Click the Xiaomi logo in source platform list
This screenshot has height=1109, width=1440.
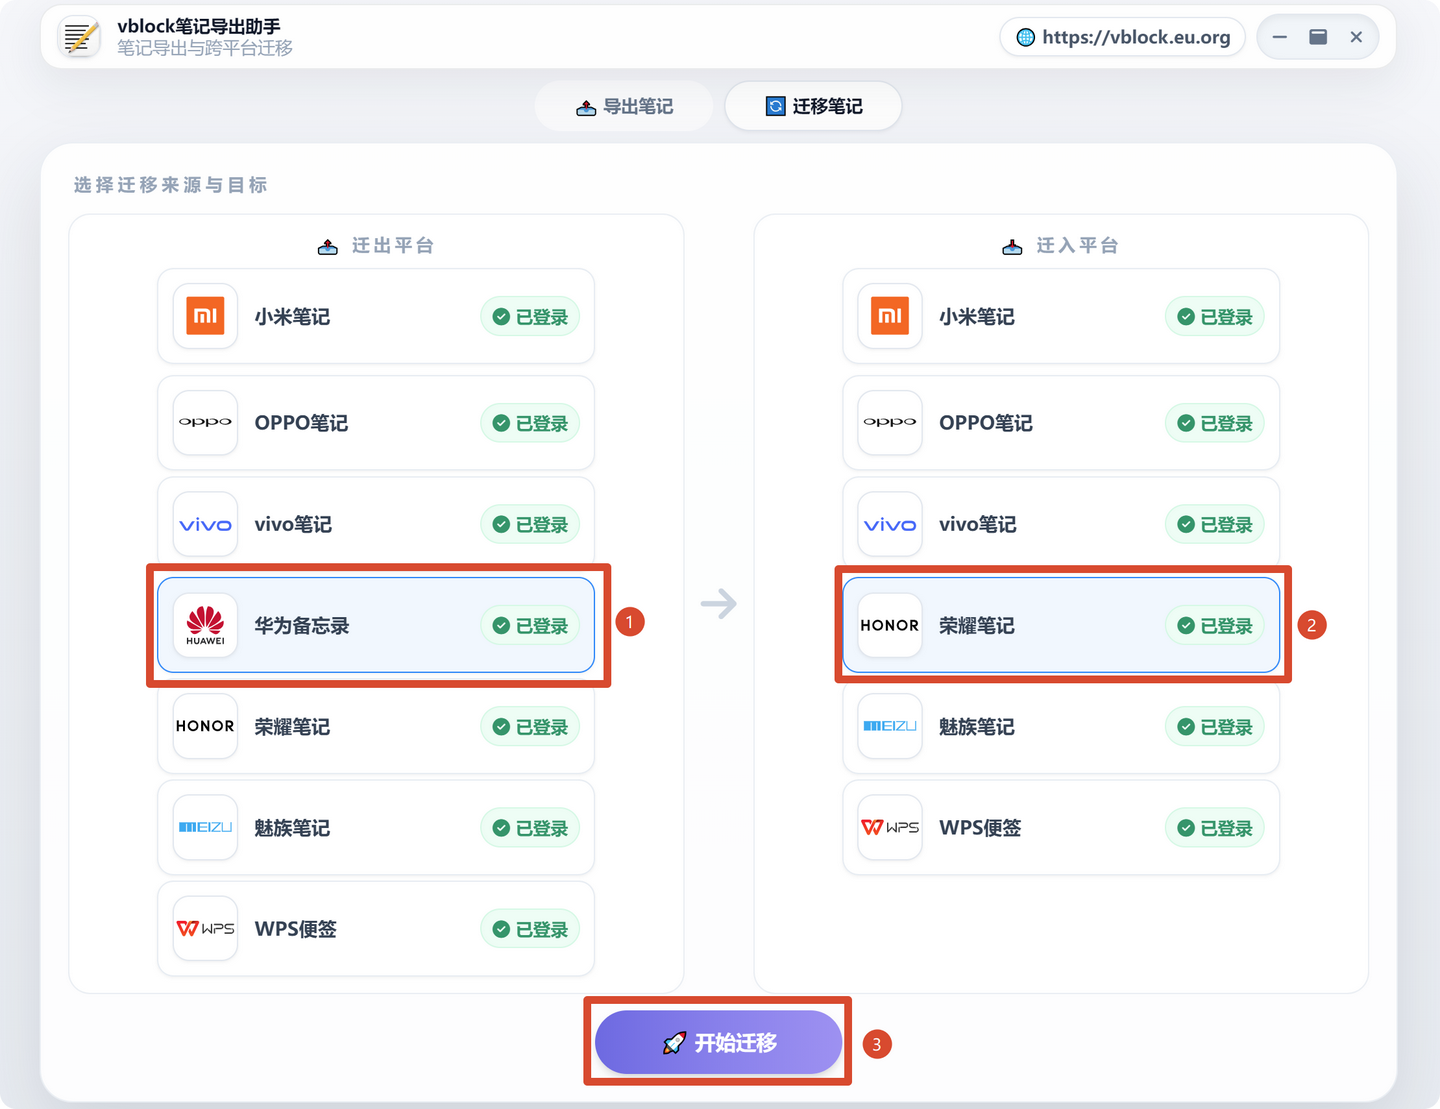tap(205, 316)
